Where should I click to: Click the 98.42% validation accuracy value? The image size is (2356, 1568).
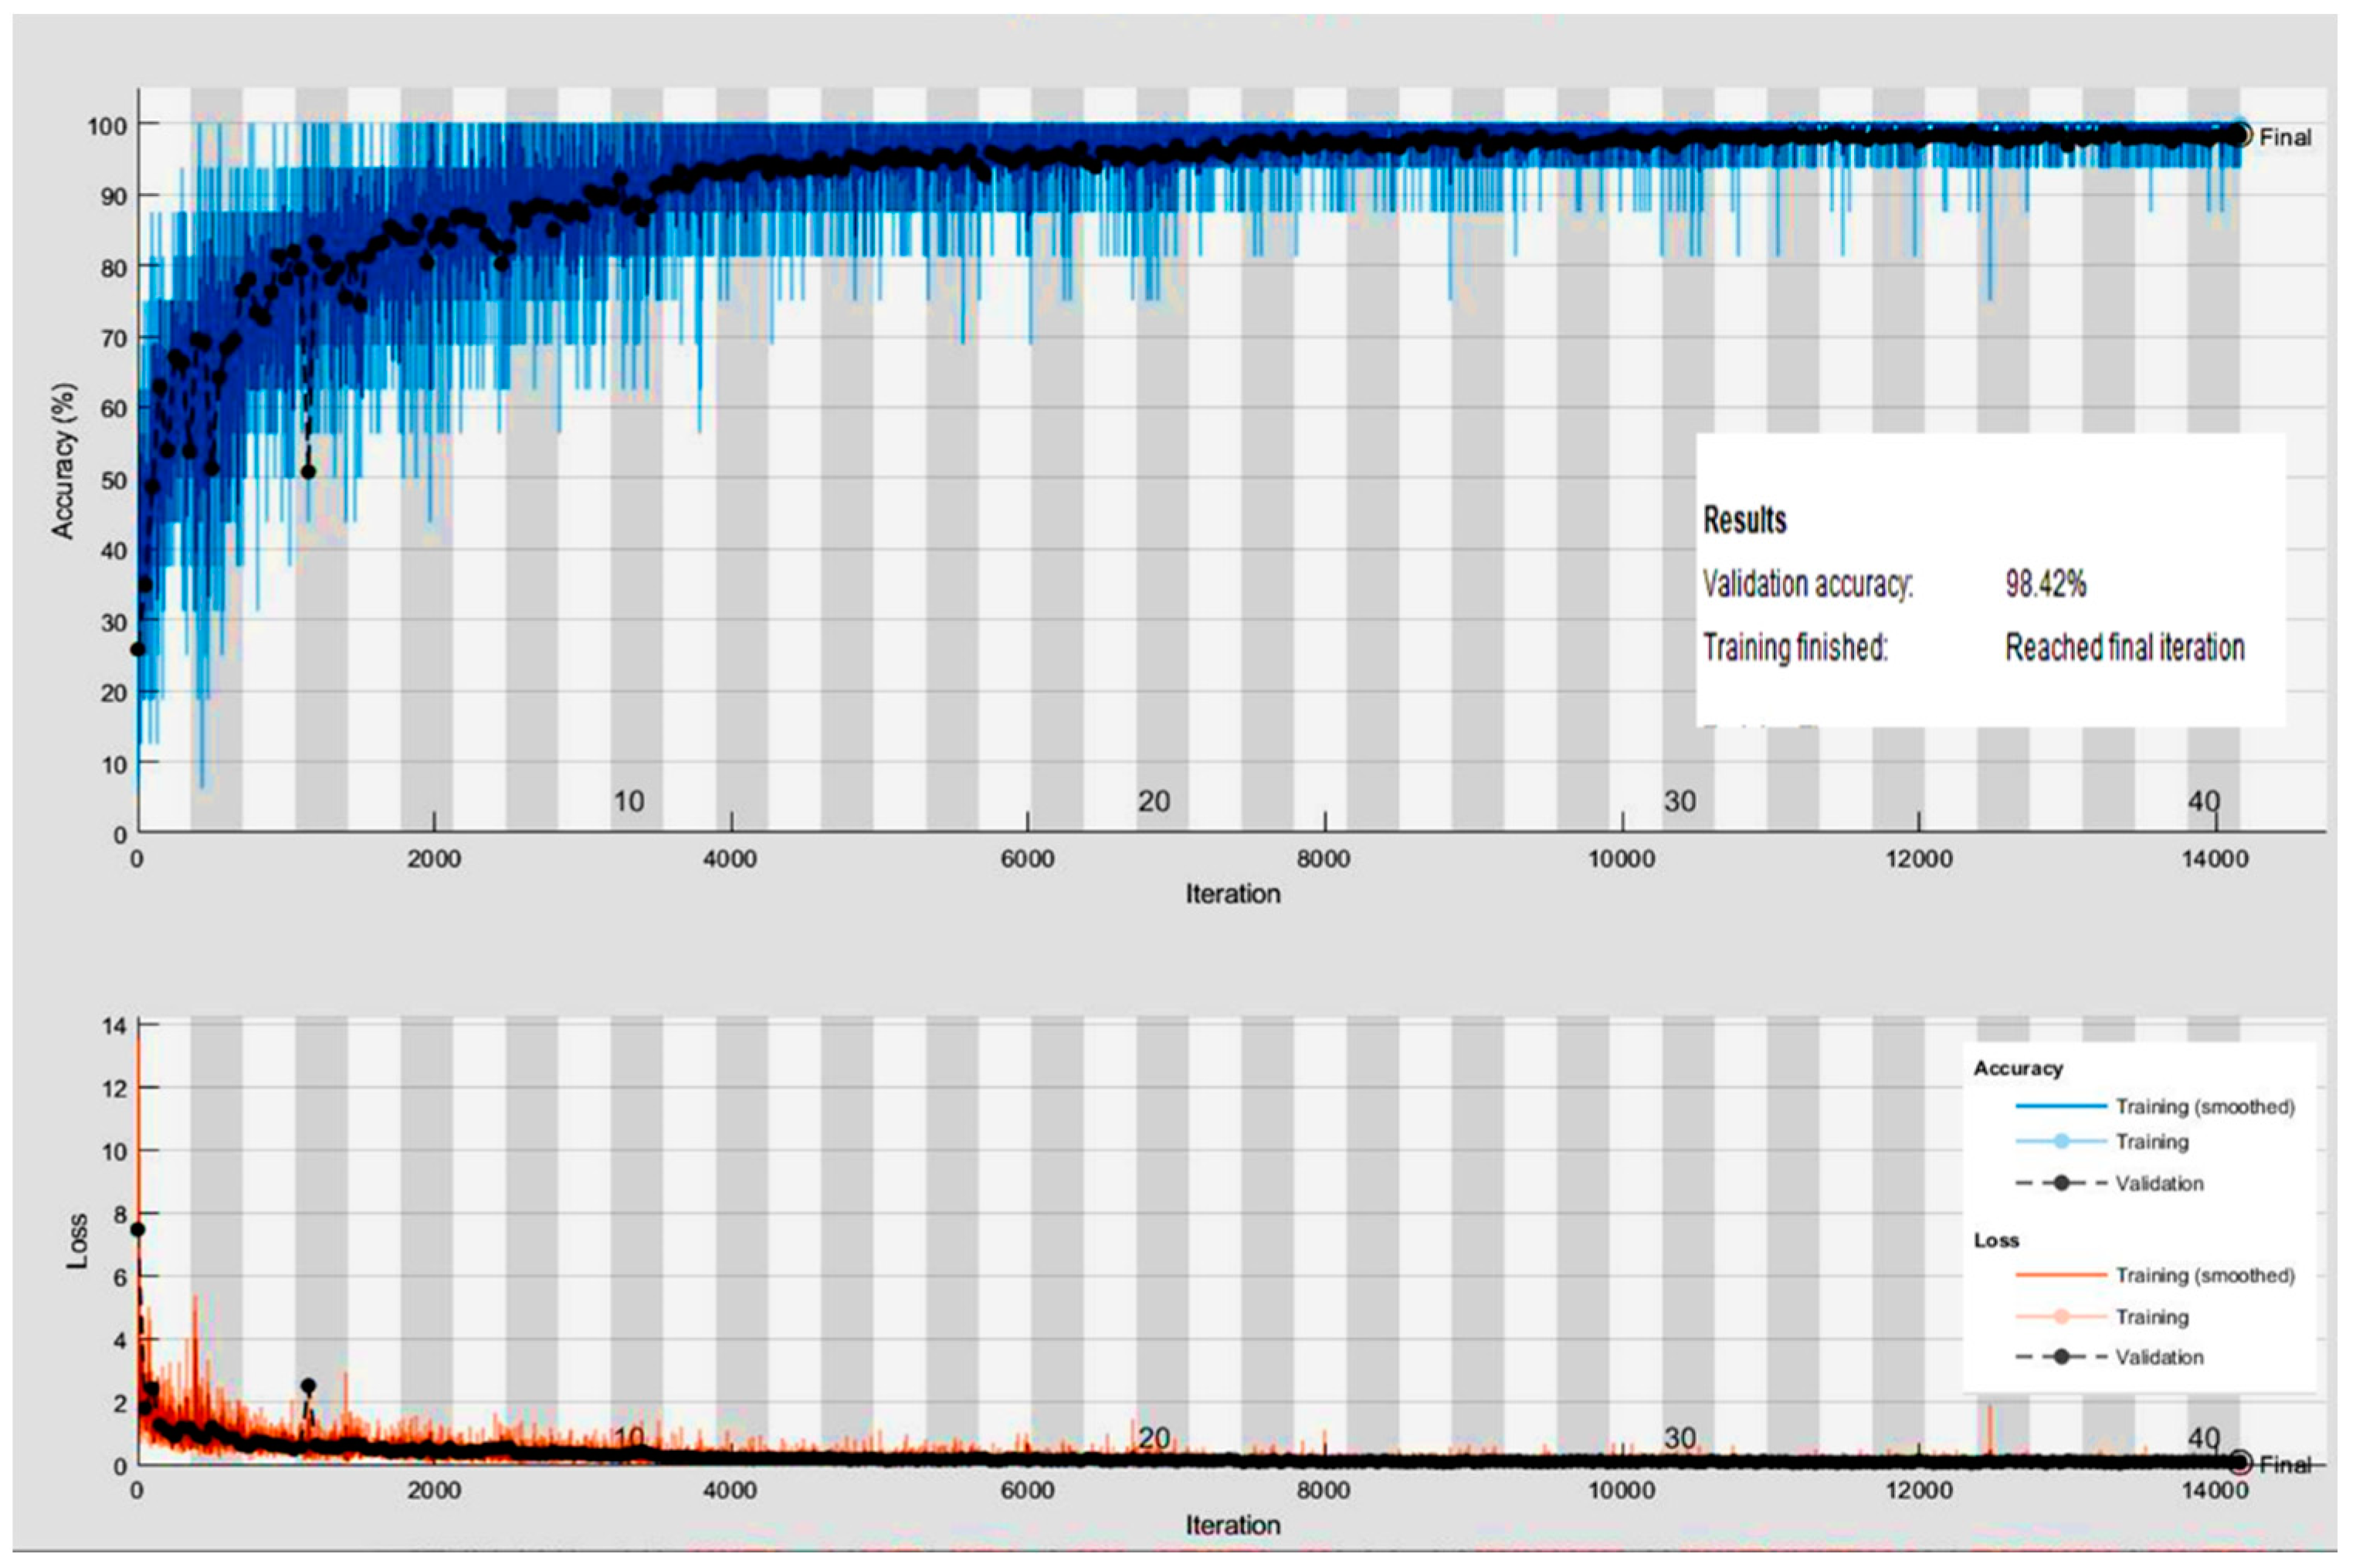[x=2045, y=584]
